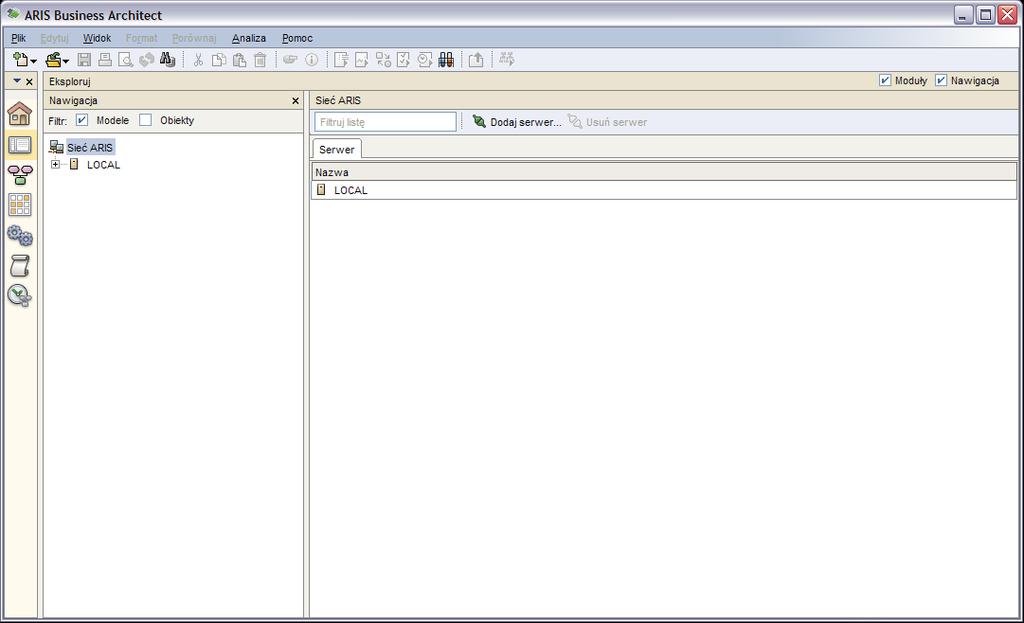Click the checklist page toolbar icon
This screenshot has height=623, width=1024.
[x=404, y=60]
